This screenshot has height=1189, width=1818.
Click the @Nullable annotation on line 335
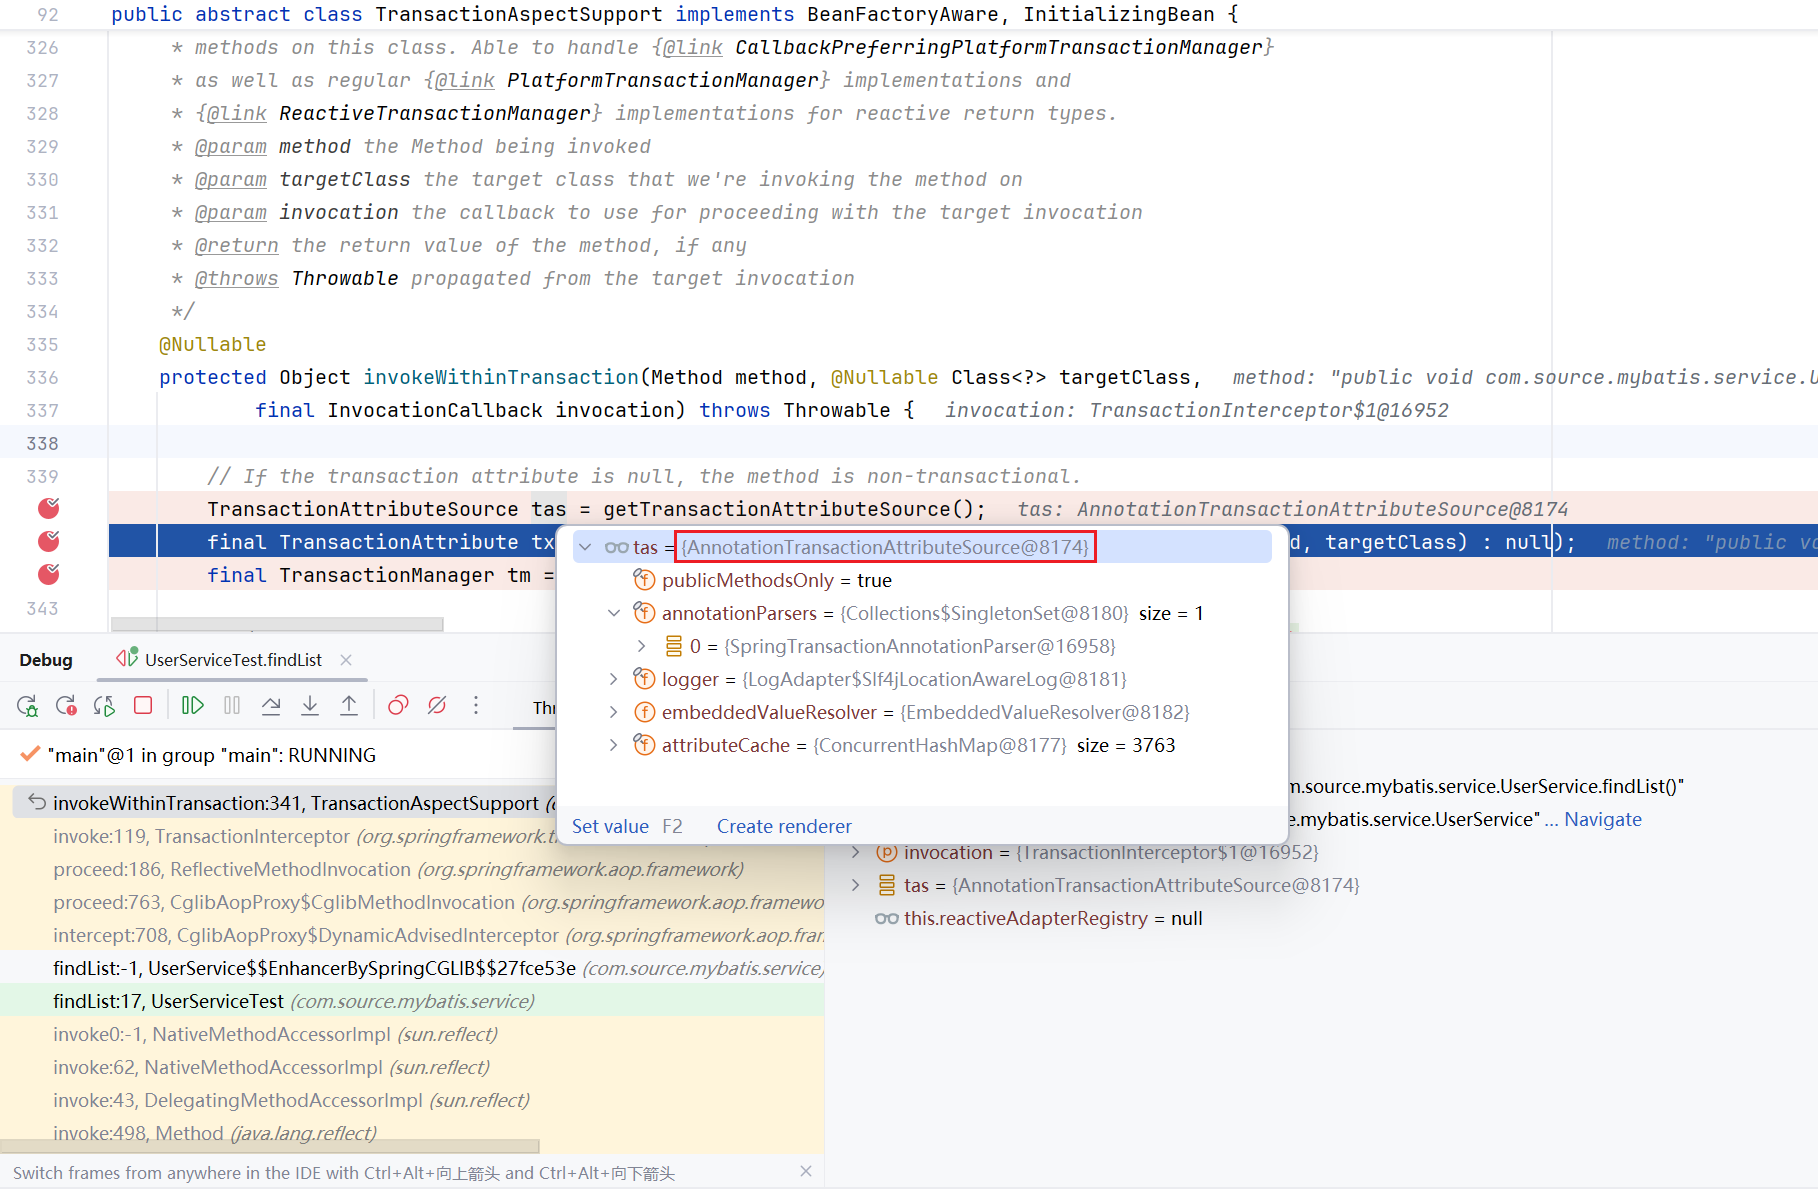coord(212,344)
